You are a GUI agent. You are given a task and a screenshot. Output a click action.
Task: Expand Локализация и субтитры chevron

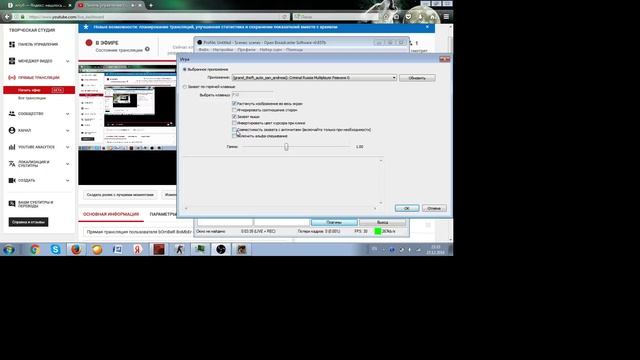pyautogui.click(x=68, y=164)
